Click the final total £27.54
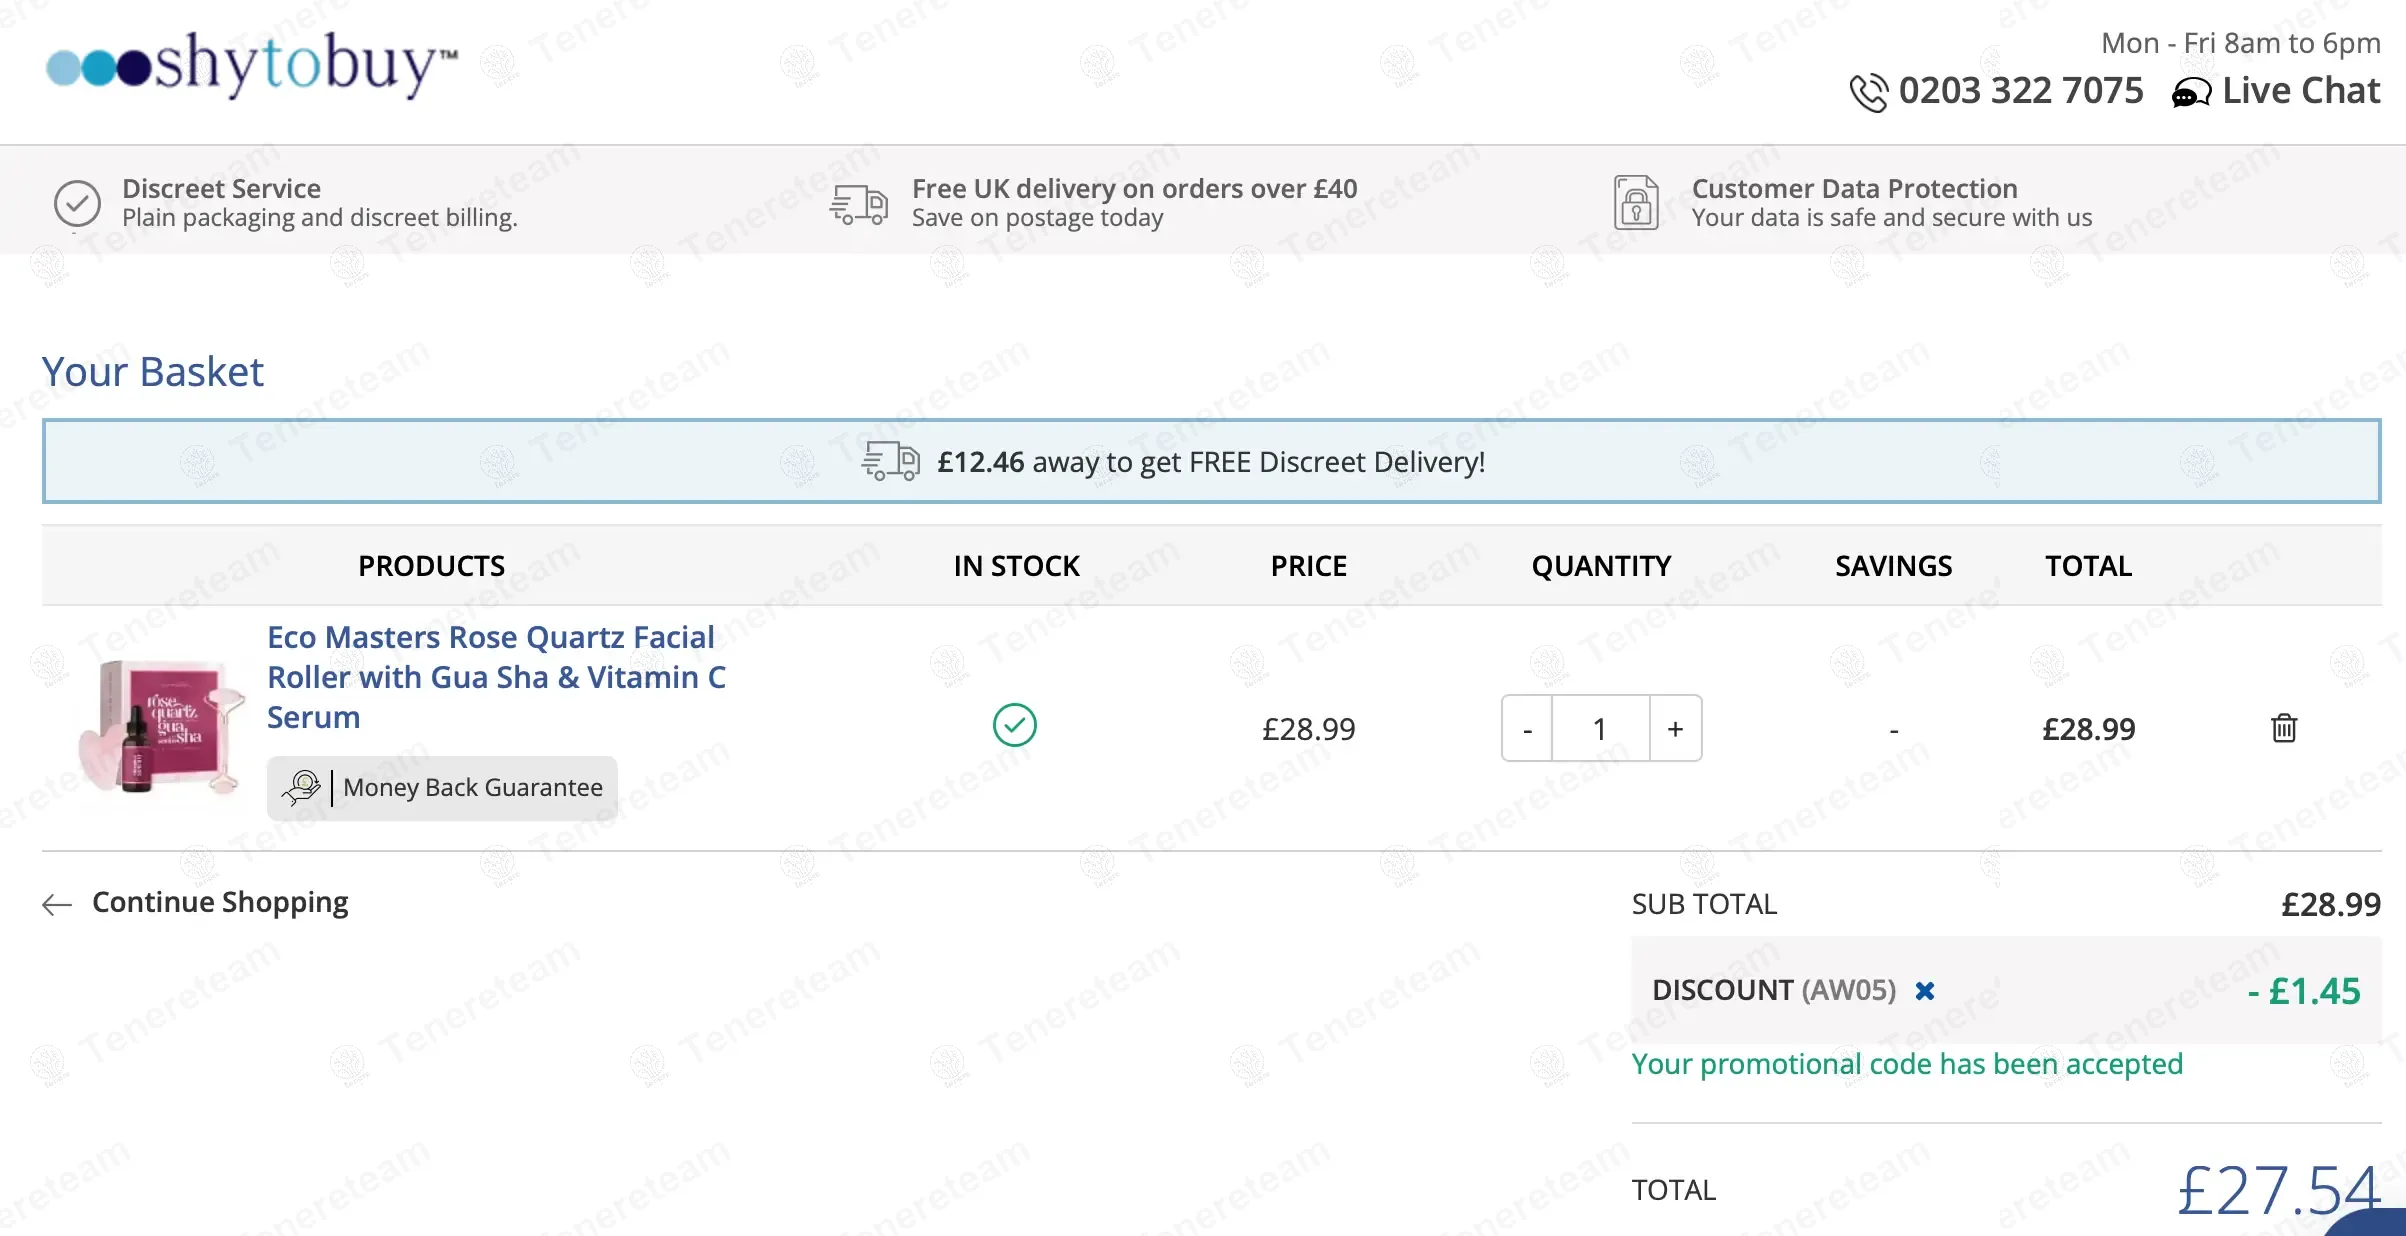 2279,1190
